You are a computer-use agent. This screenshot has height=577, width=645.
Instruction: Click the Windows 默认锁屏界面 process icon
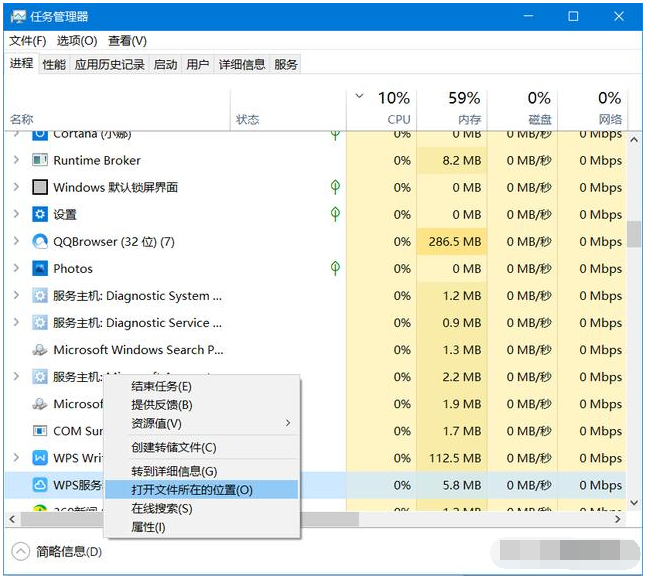[x=40, y=187]
